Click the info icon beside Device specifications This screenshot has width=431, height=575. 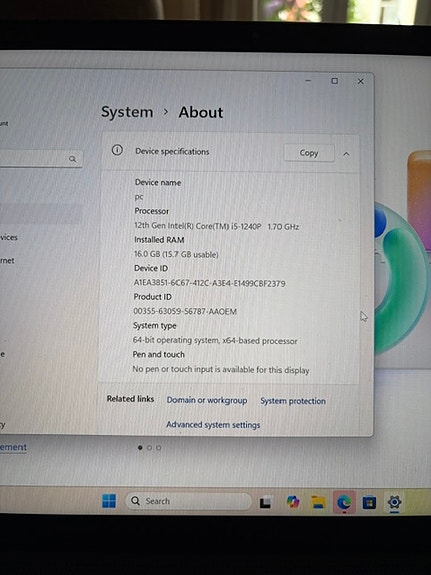(117, 150)
